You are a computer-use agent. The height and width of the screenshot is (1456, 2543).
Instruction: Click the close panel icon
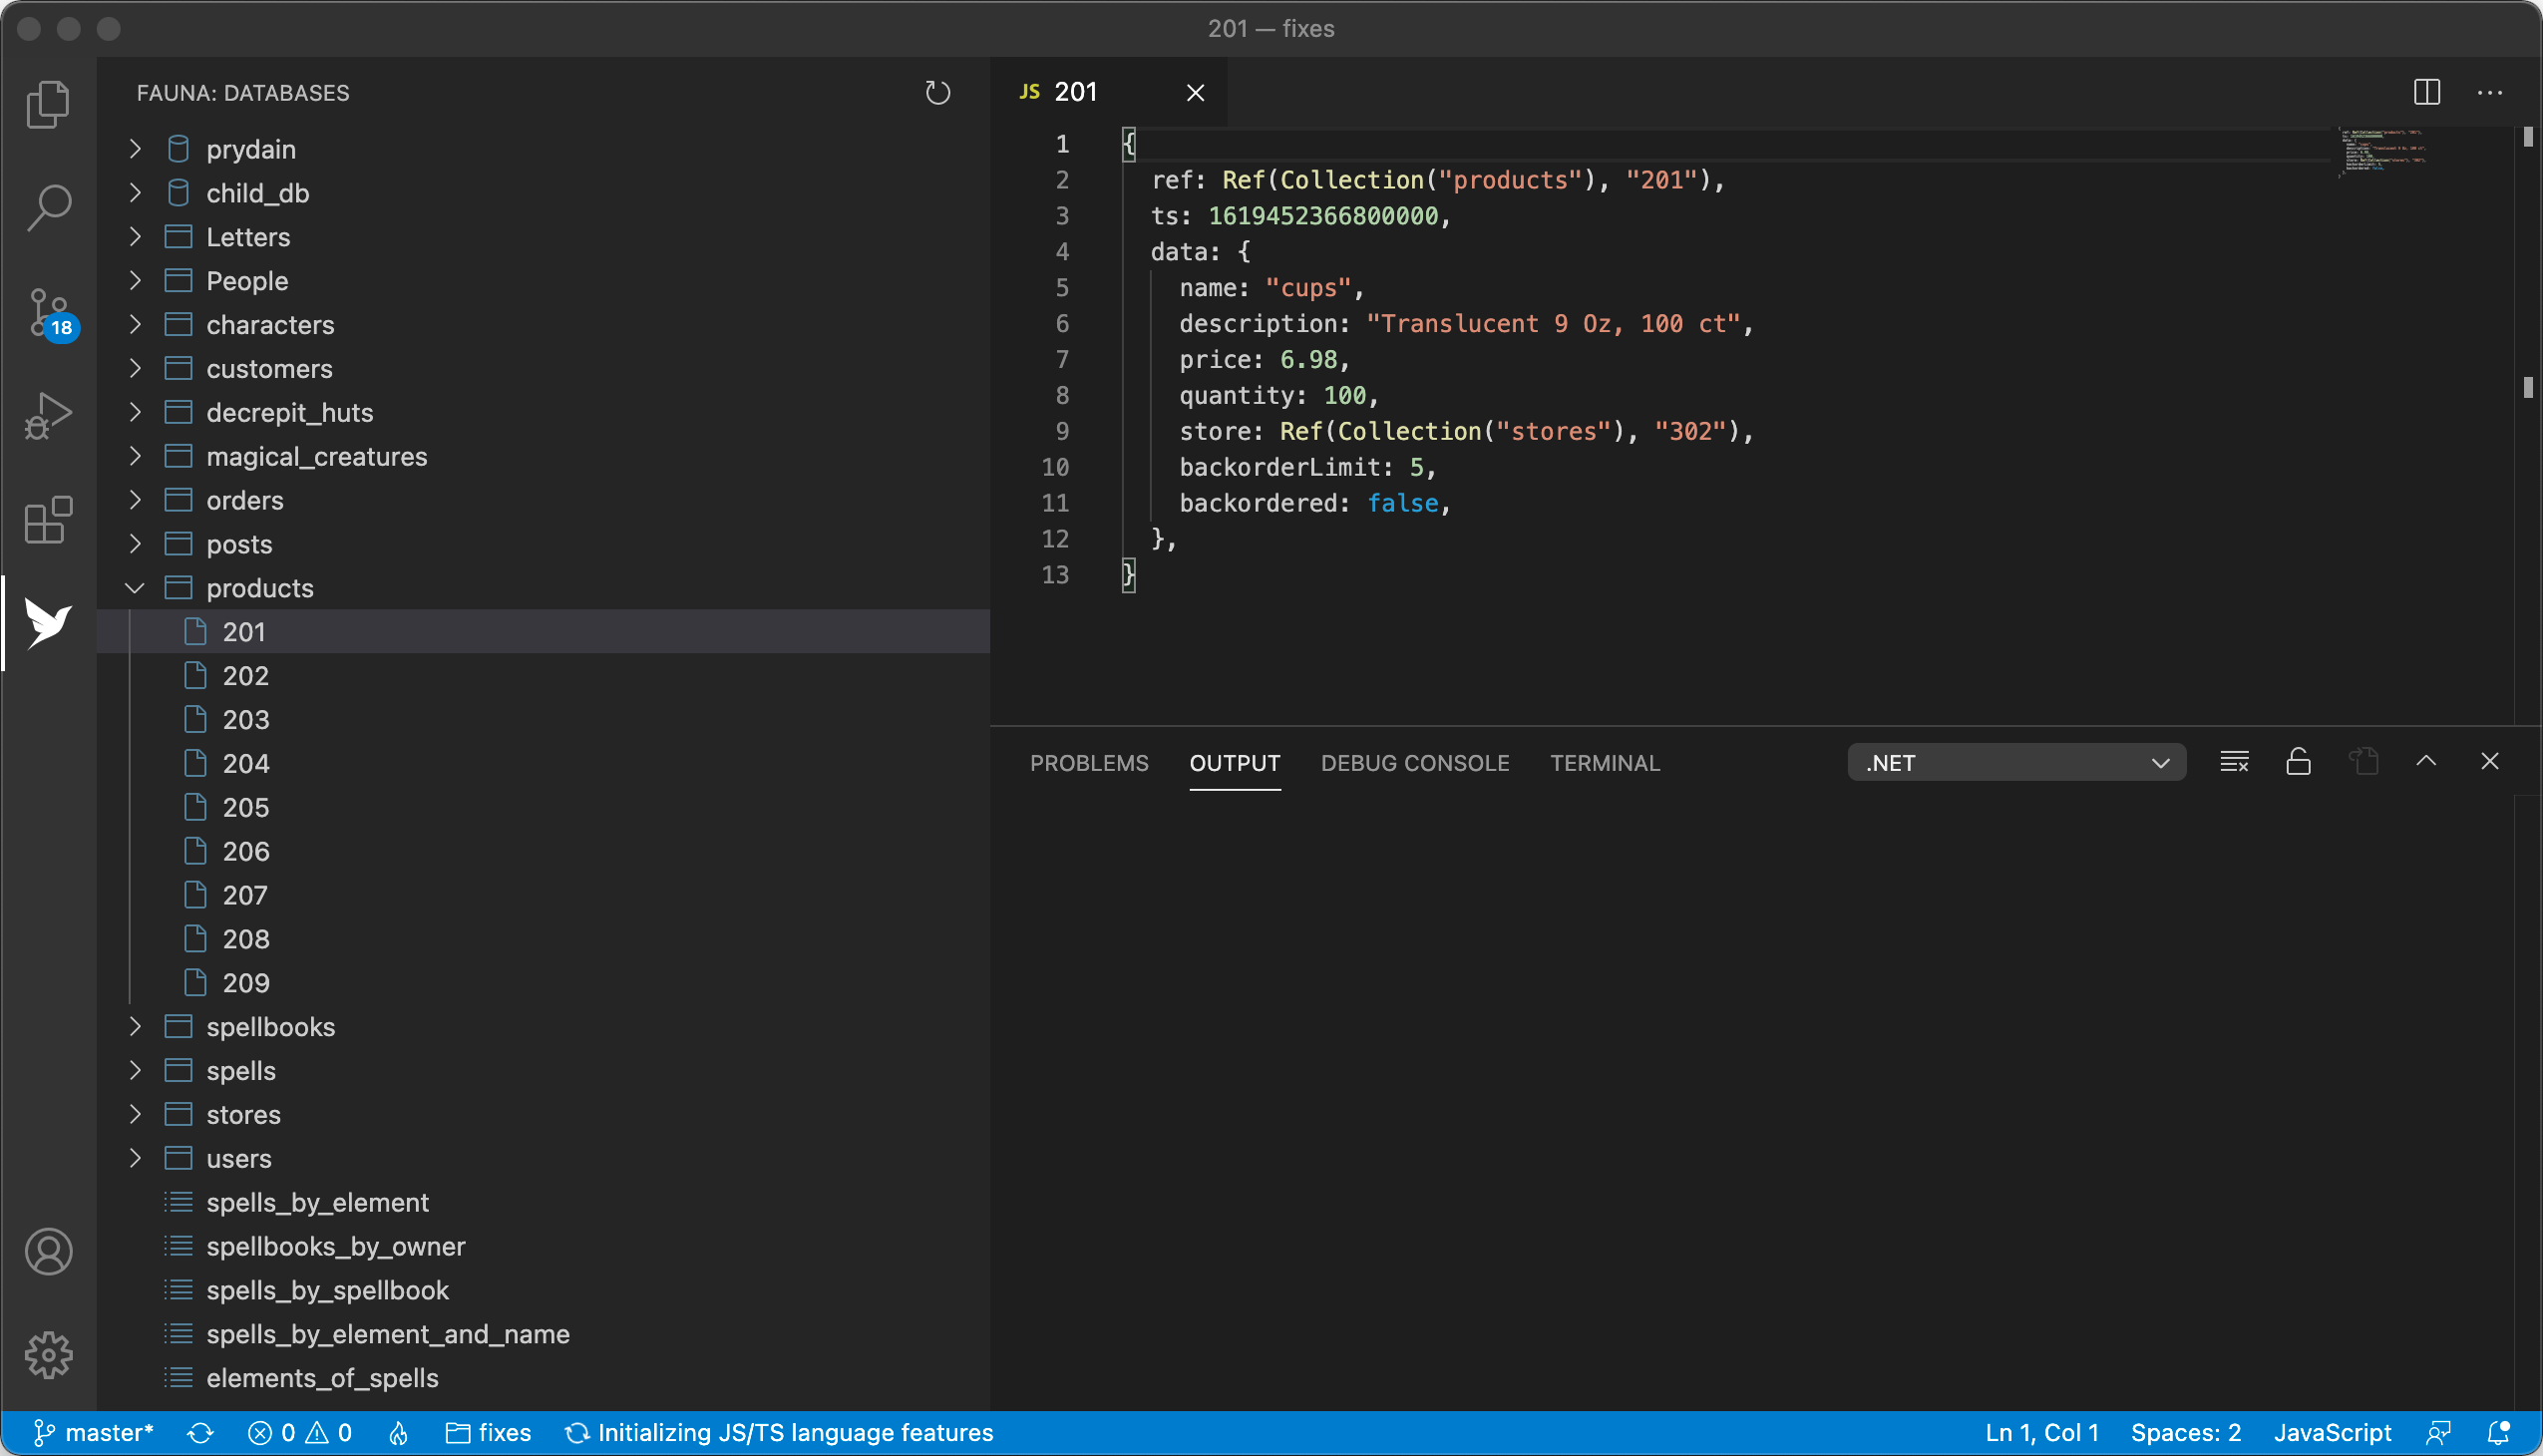(x=2489, y=761)
